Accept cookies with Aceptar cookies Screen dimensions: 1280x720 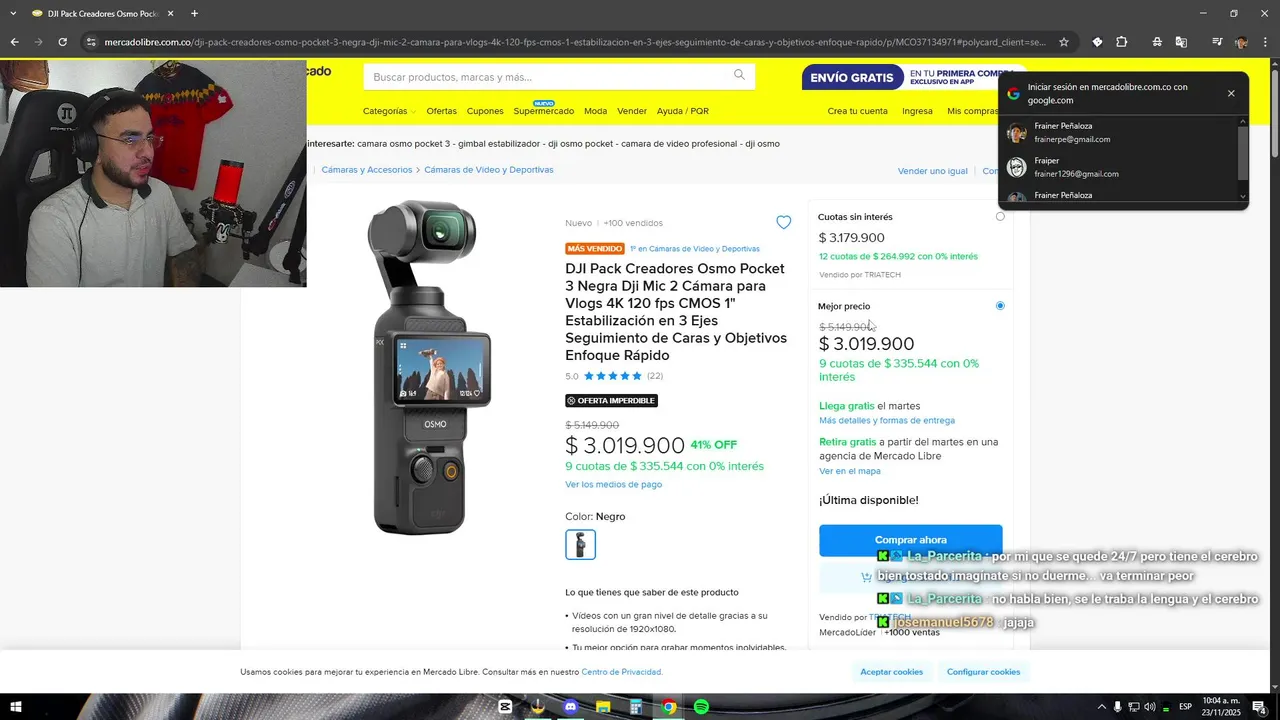tap(891, 672)
